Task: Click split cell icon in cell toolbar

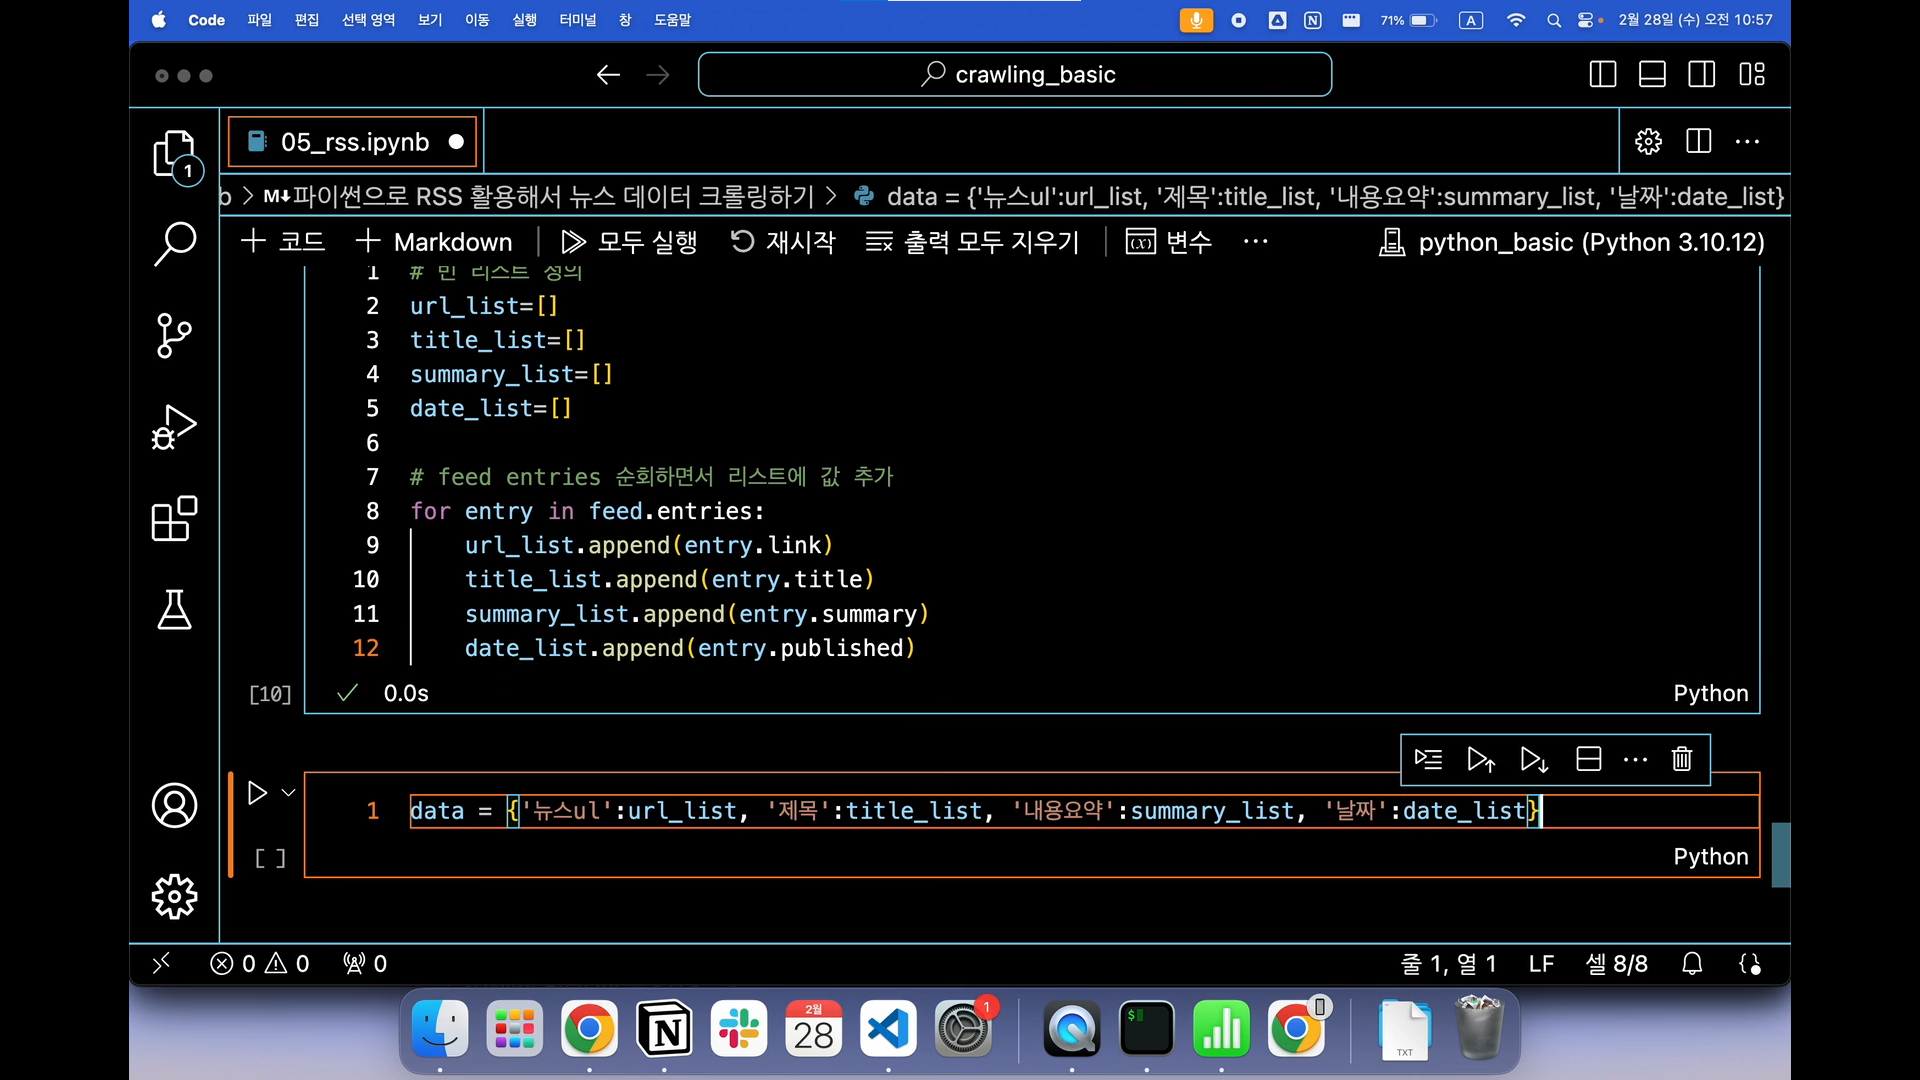Action: click(1588, 760)
